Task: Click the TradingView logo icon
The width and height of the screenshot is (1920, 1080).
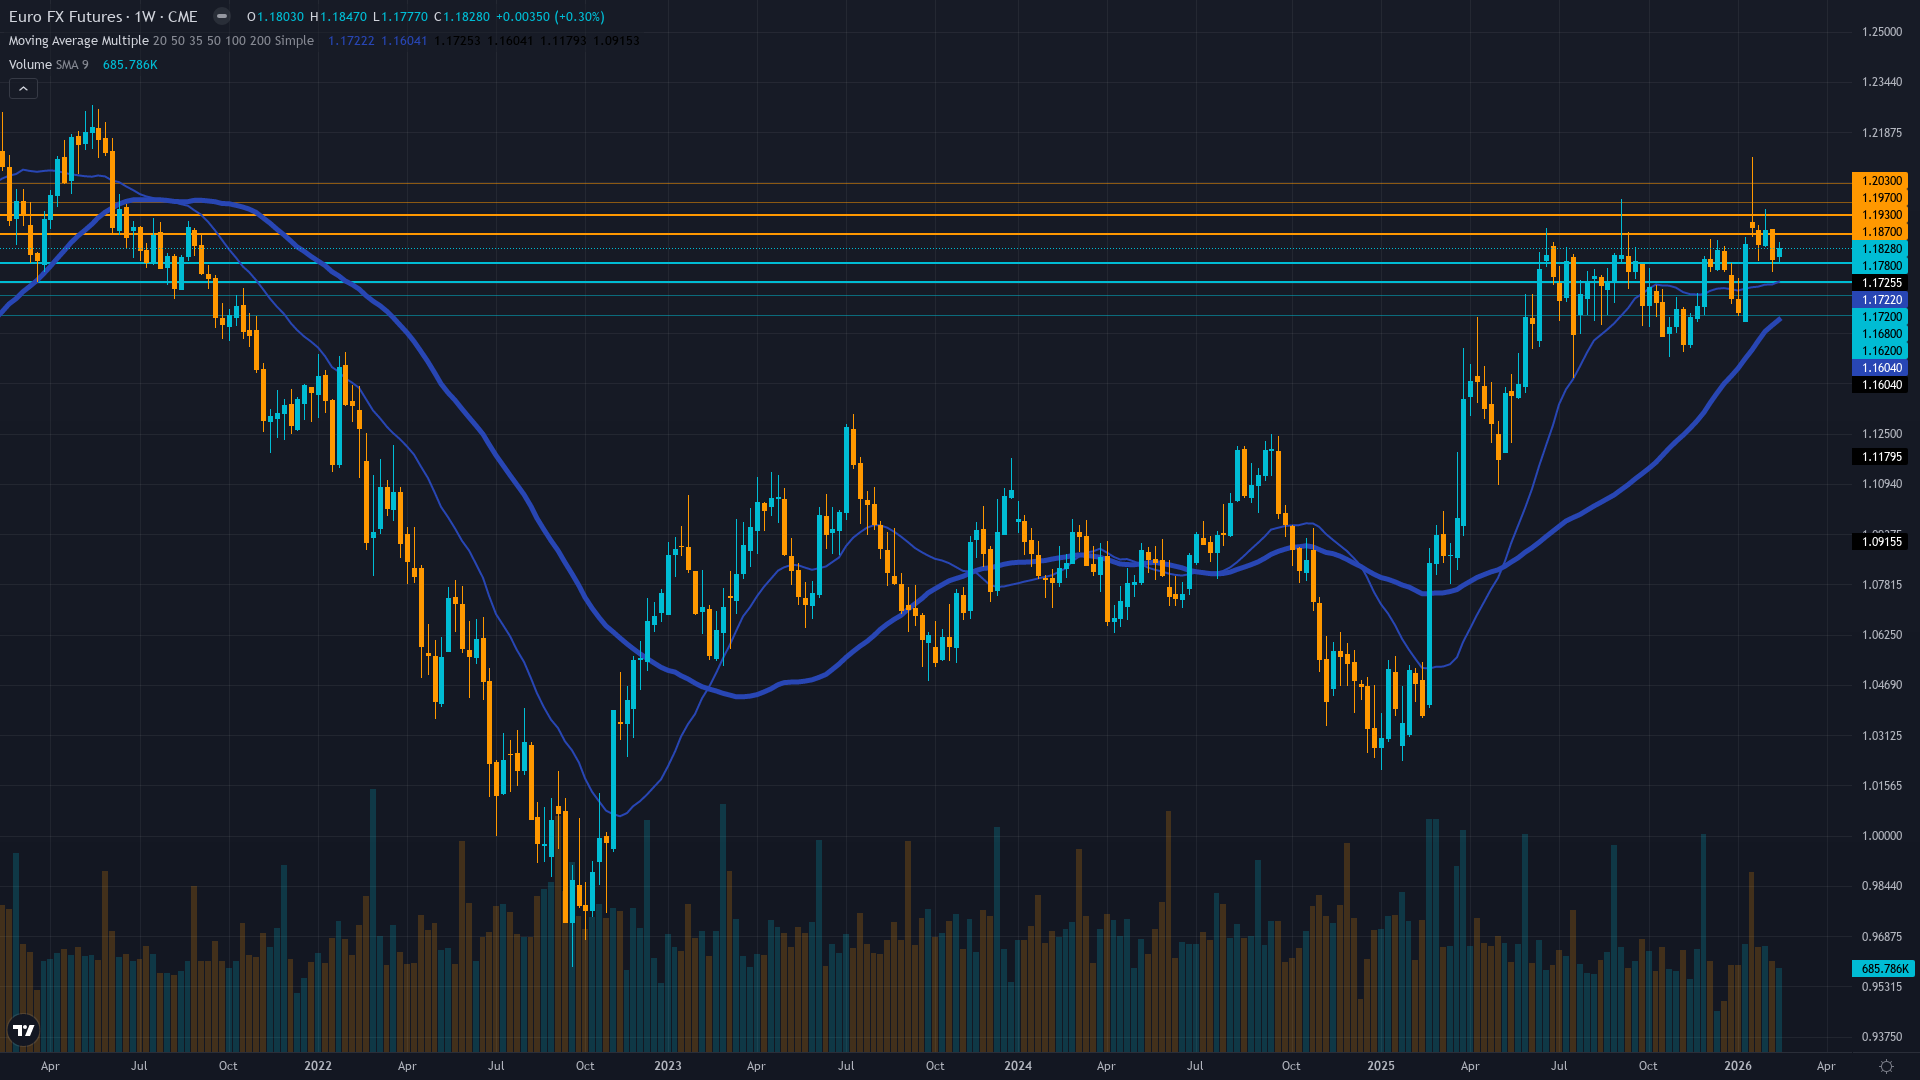Action: (23, 1030)
